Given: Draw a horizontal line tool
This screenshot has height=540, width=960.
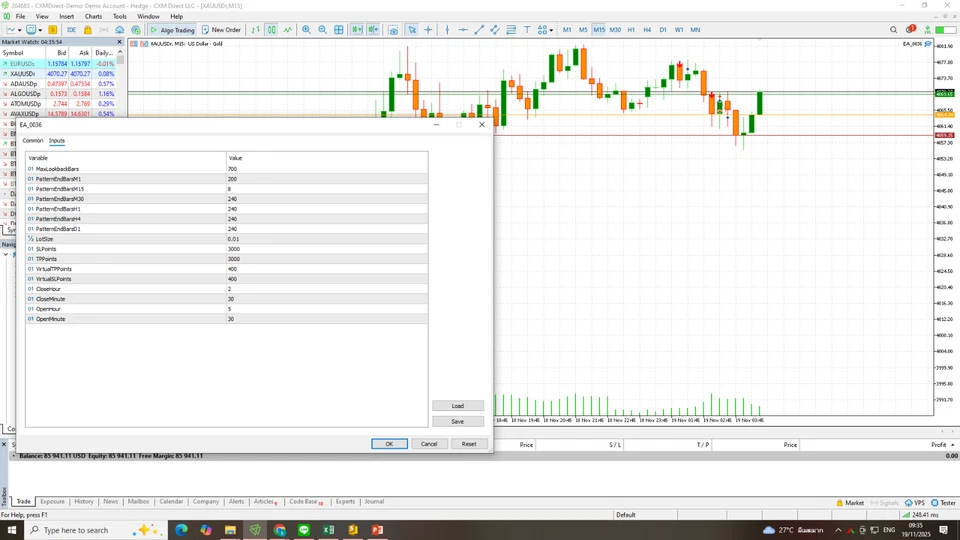Looking at the screenshot, I should (x=463, y=29).
